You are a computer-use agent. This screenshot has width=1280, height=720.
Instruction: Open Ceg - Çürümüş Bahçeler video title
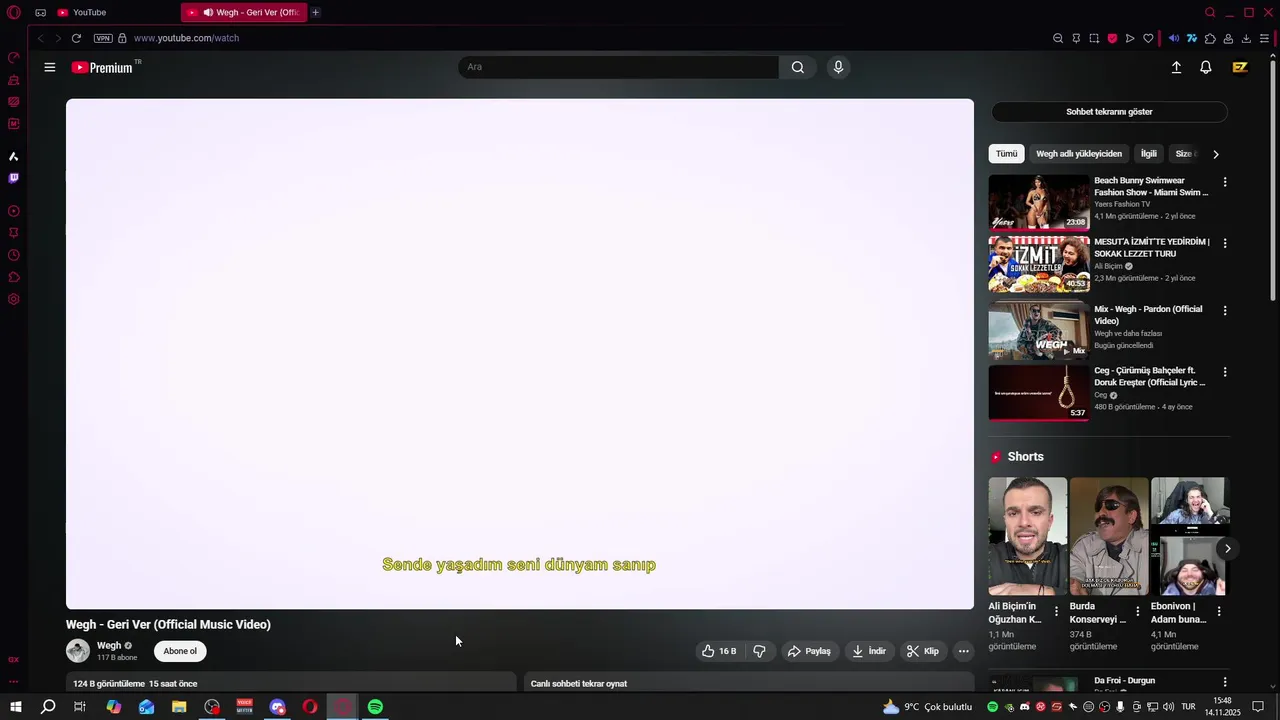(x=1149, y=376)
